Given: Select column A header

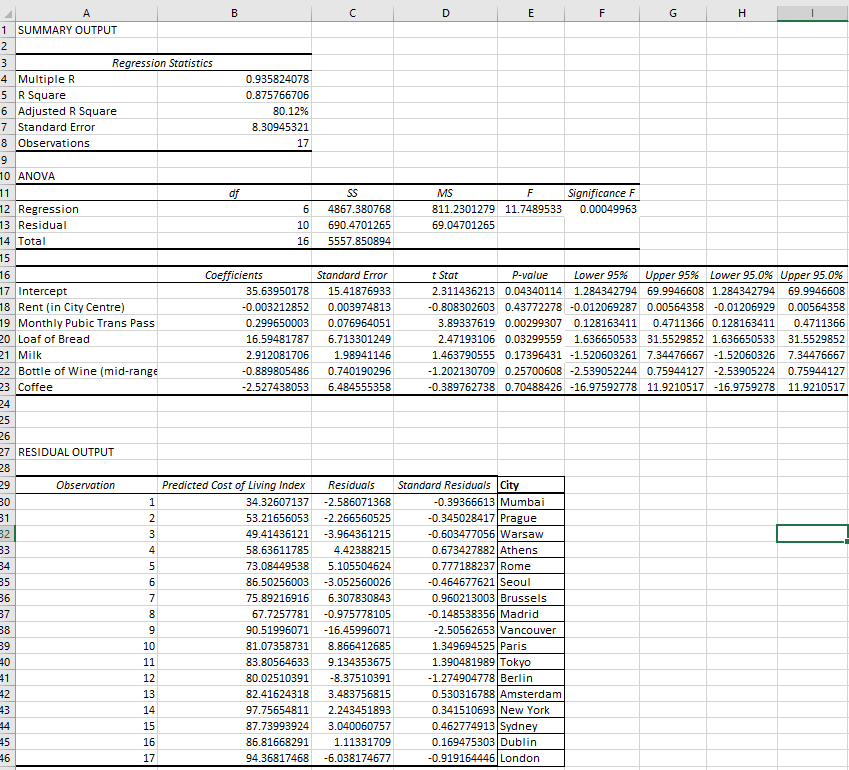Looking at the screenshot, I should pyautogui.click(x=86, y=13).
